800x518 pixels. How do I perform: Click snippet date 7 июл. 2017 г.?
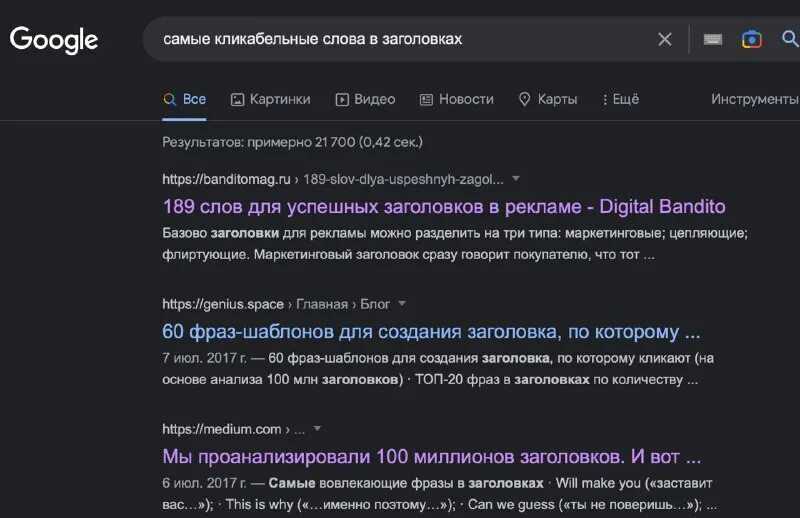205,358
